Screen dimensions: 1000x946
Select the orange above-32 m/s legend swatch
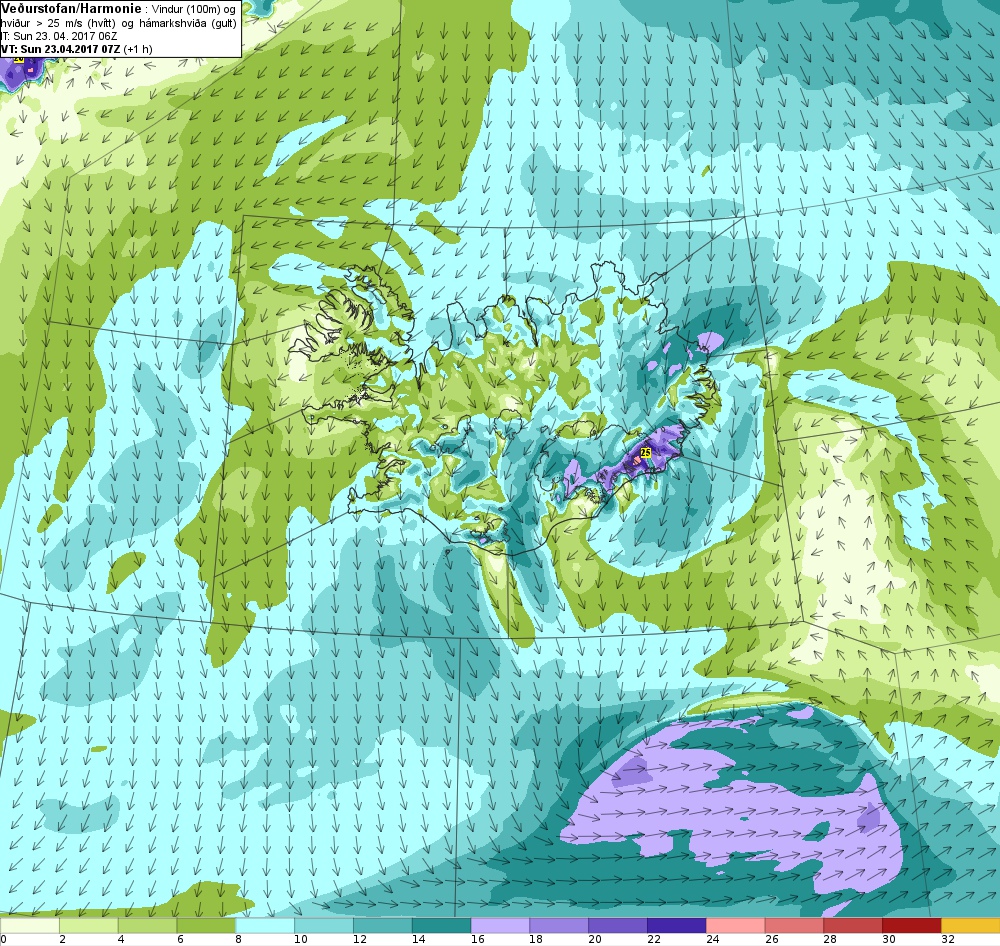click(x=971, y=925)
